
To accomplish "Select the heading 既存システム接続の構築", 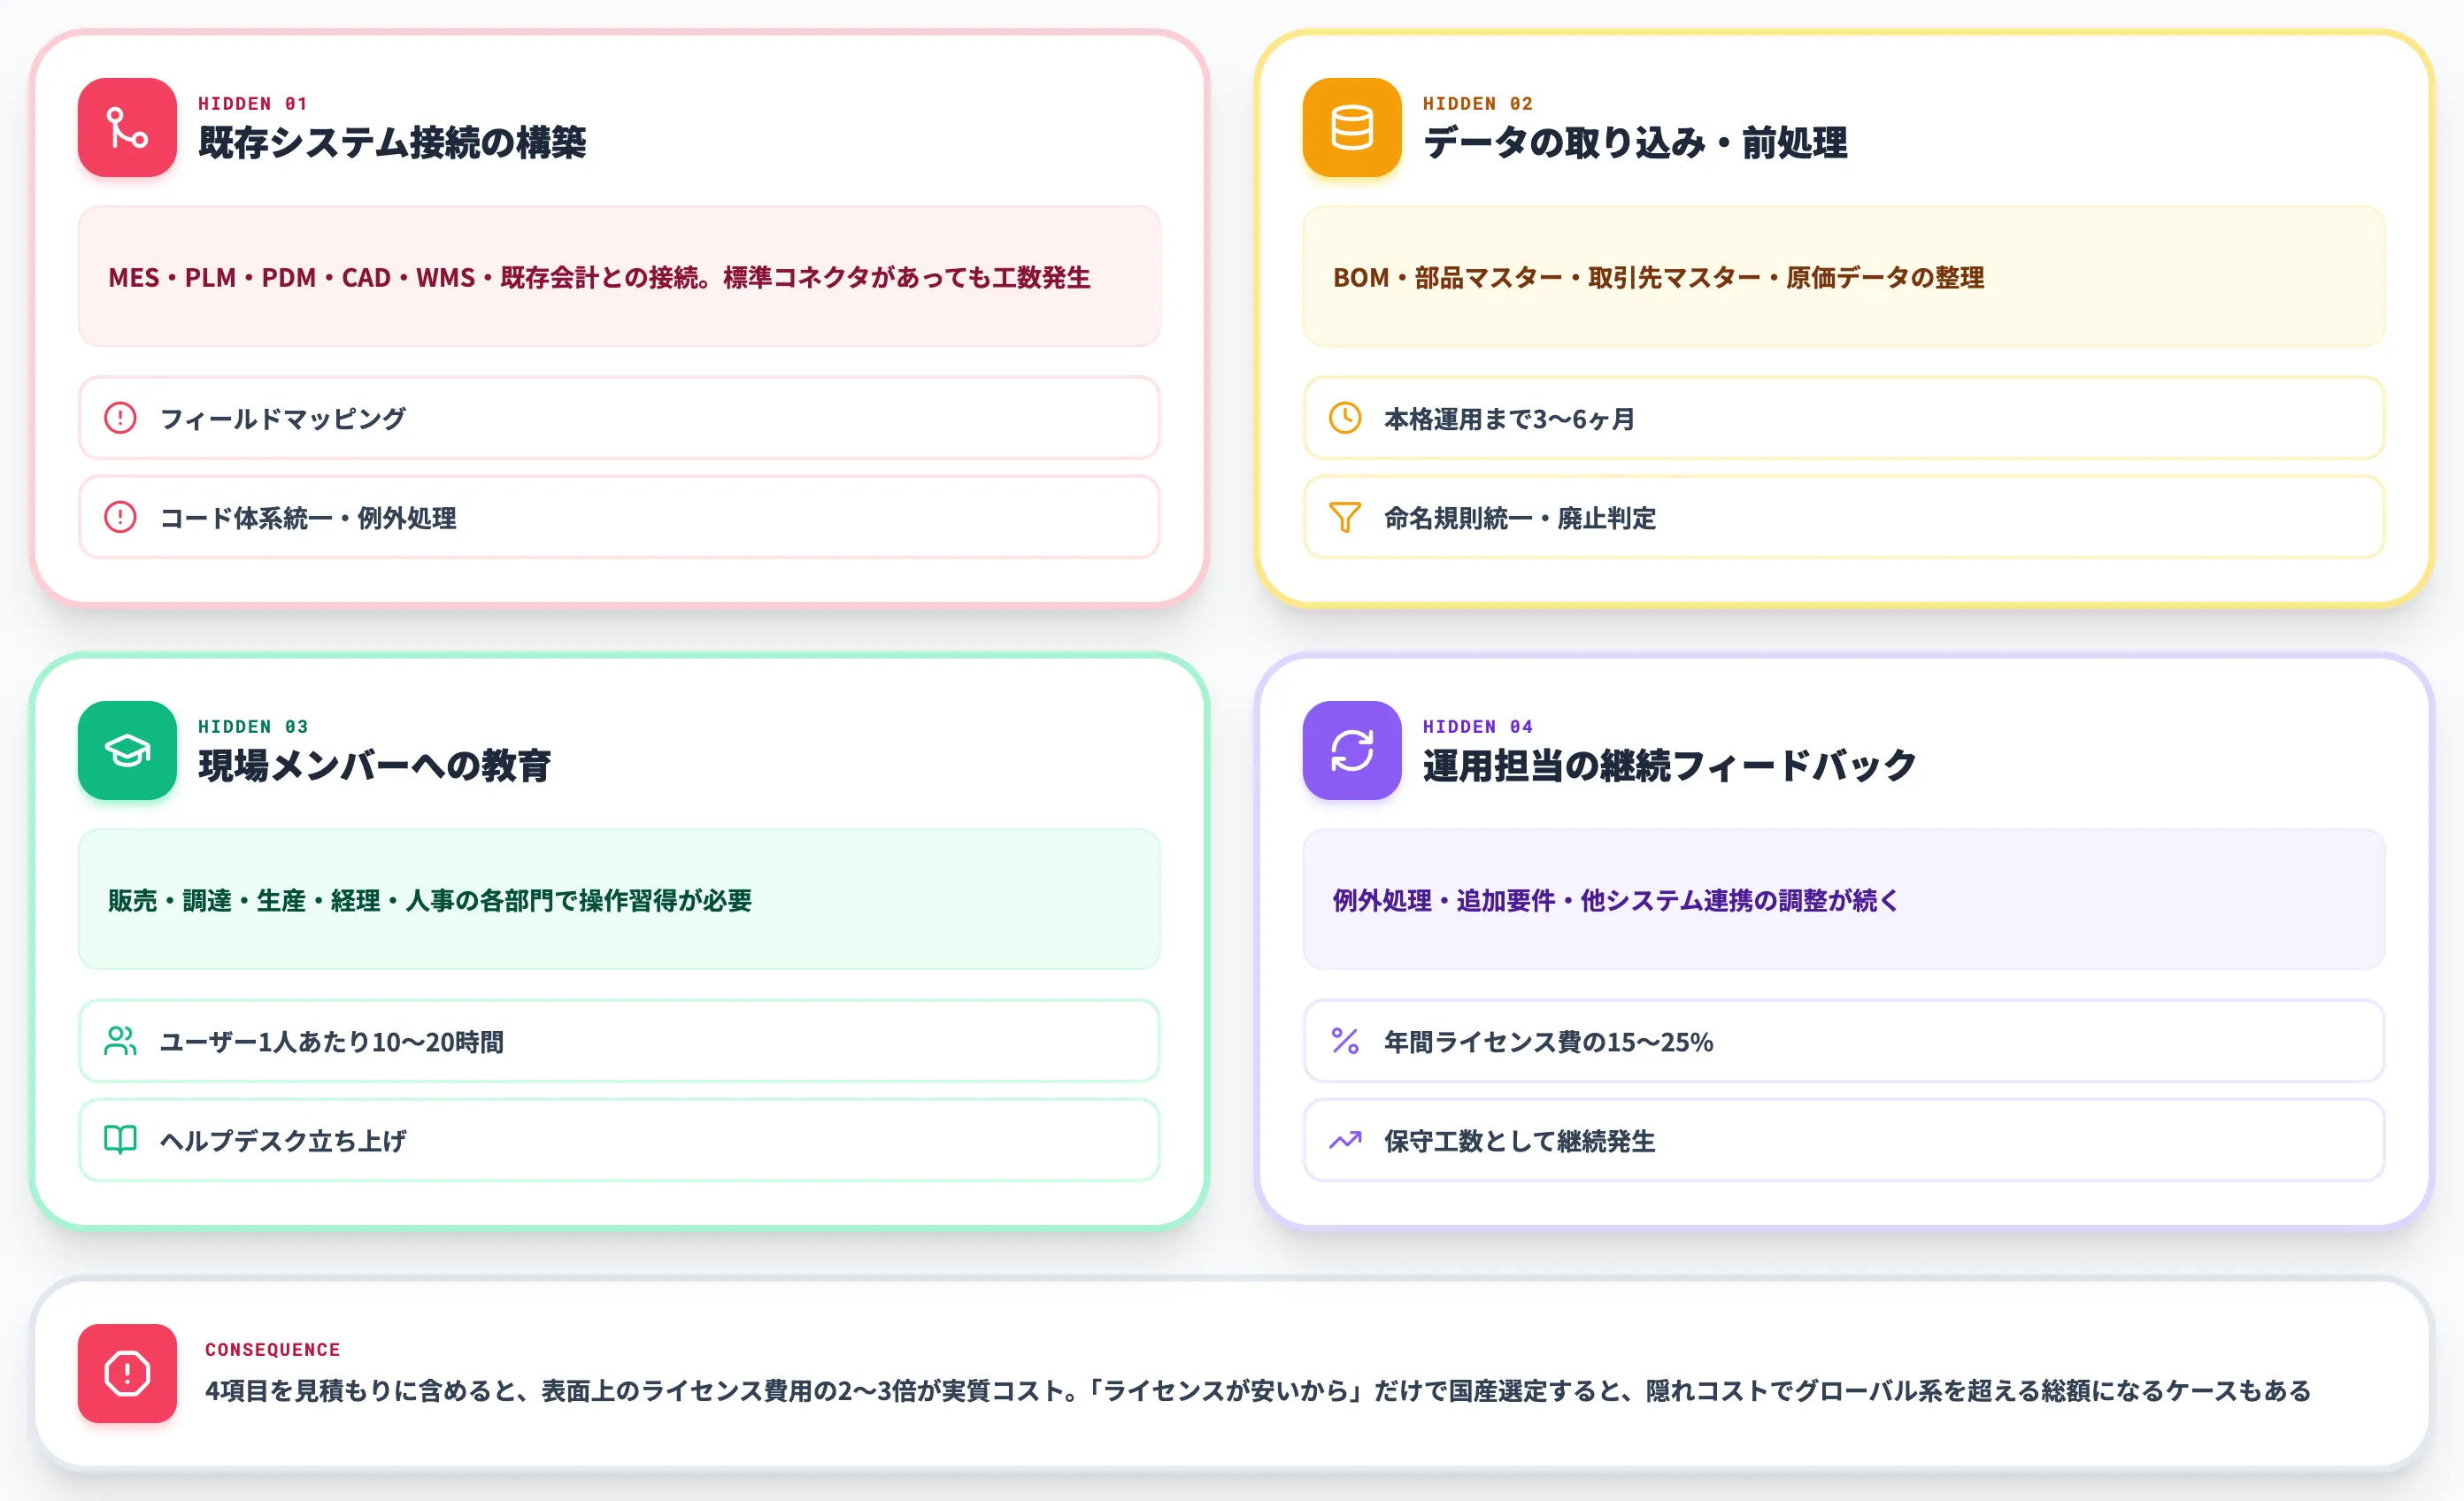I will [x=392, y=143].
